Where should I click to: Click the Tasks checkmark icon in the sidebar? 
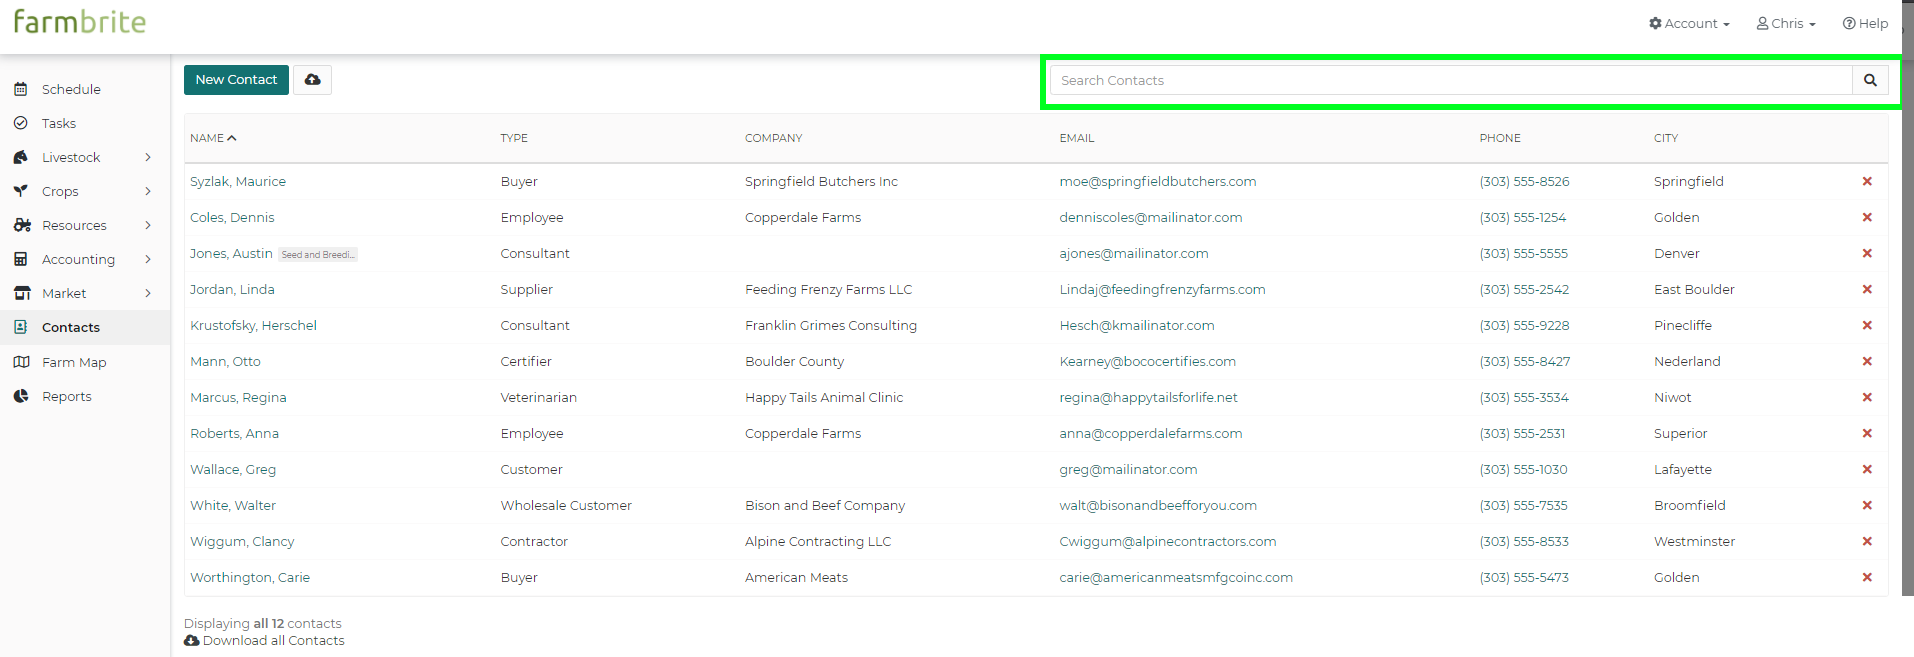click(21, 123)
